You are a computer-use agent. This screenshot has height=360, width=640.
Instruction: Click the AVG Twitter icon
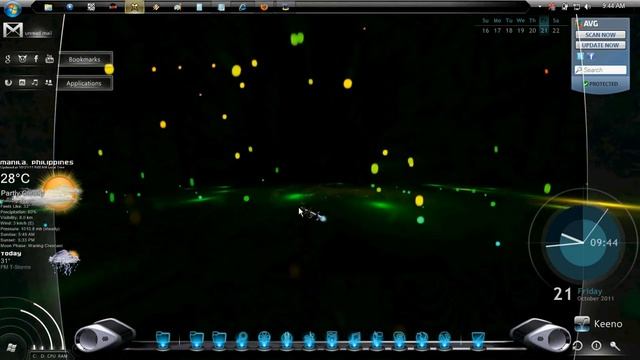(580, 56)
